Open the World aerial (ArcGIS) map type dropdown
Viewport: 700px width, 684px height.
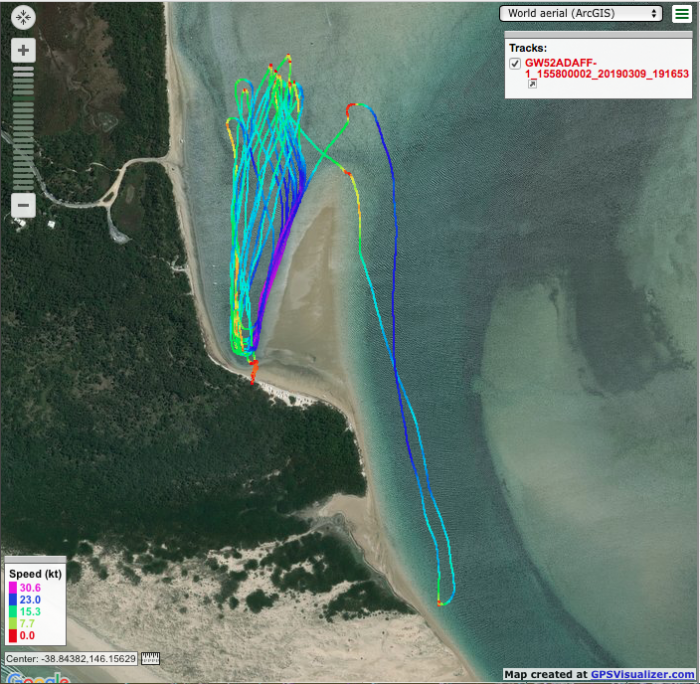(581, 13)
